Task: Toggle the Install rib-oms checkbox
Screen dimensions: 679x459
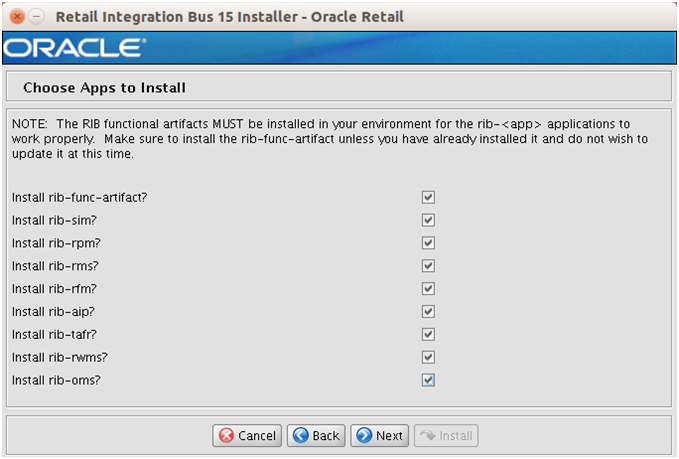Action: coord(428,380)
